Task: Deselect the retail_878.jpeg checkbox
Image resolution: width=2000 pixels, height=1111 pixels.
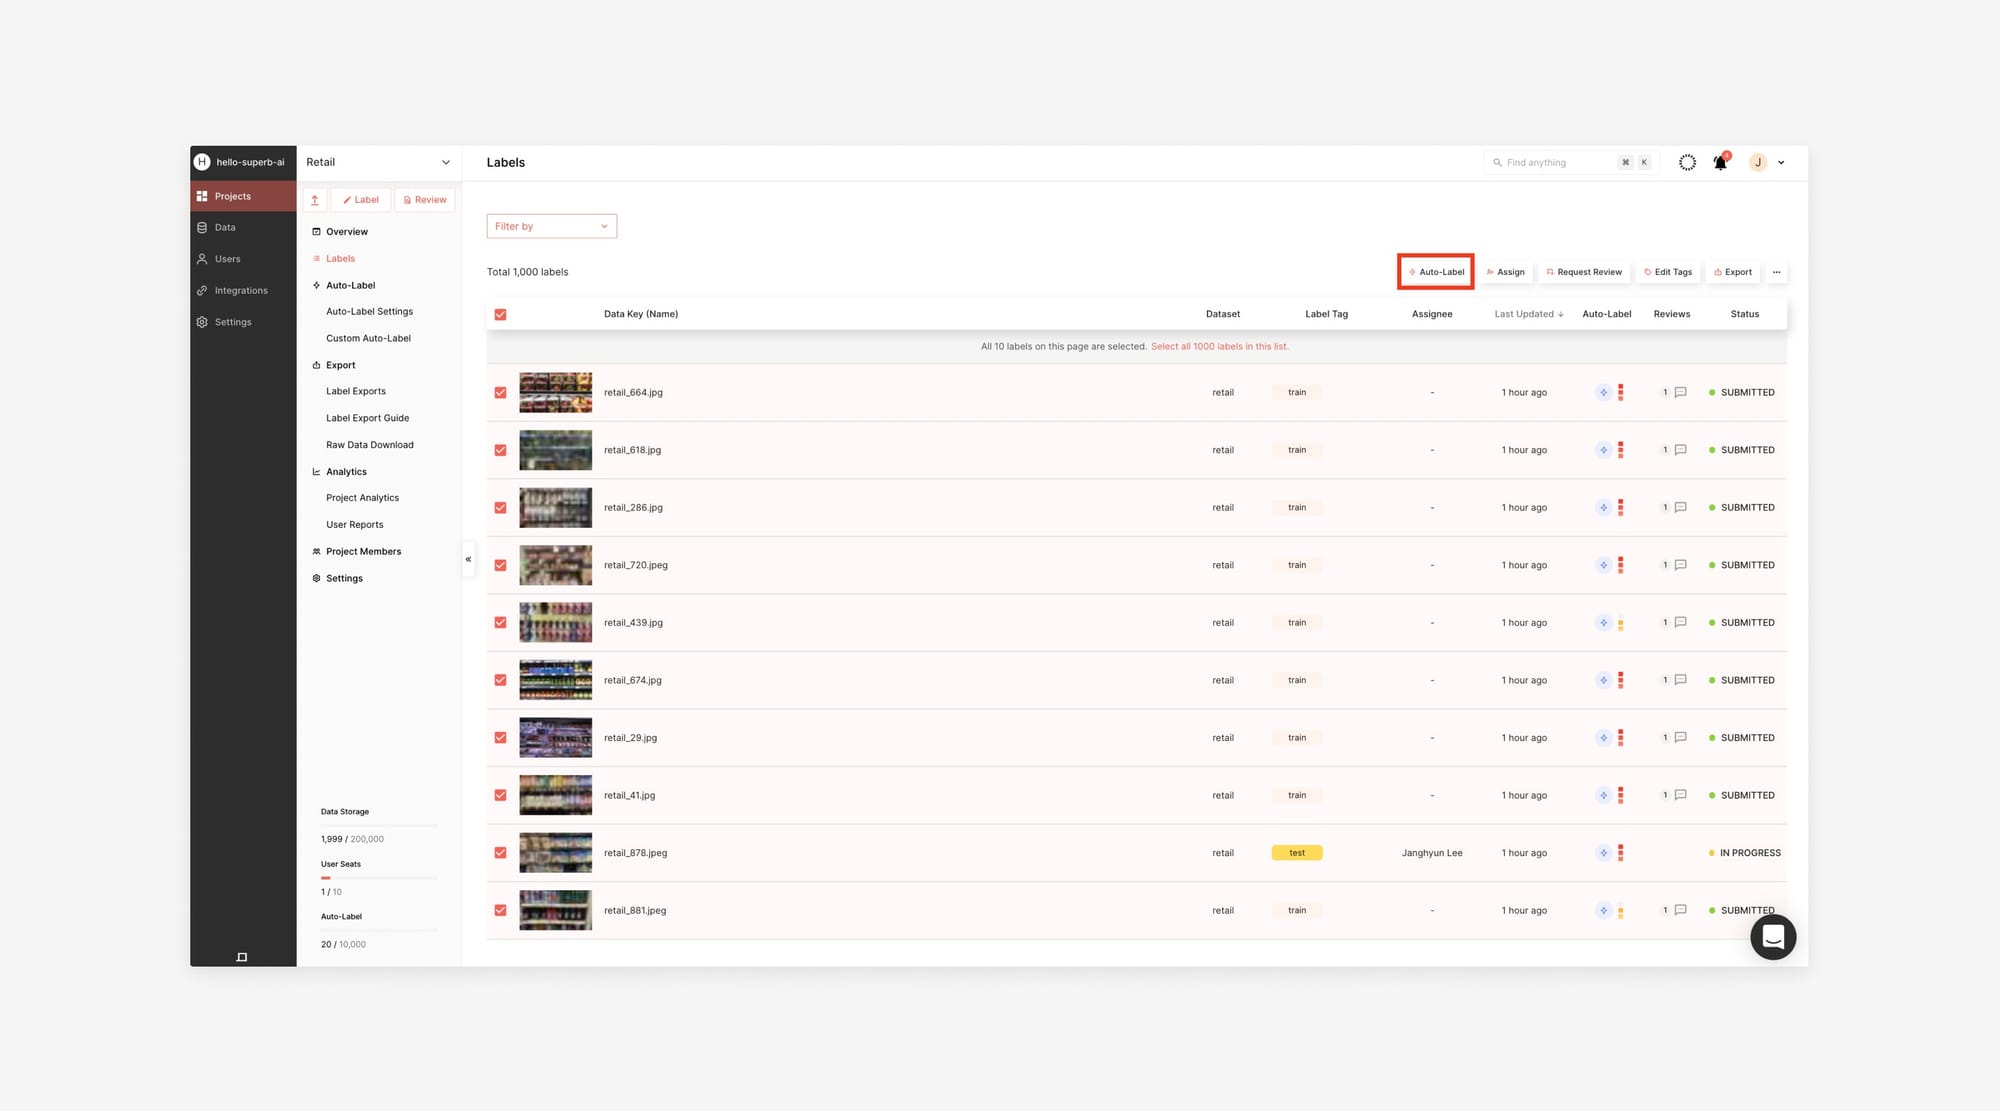Action: click(x=500, y=853)
